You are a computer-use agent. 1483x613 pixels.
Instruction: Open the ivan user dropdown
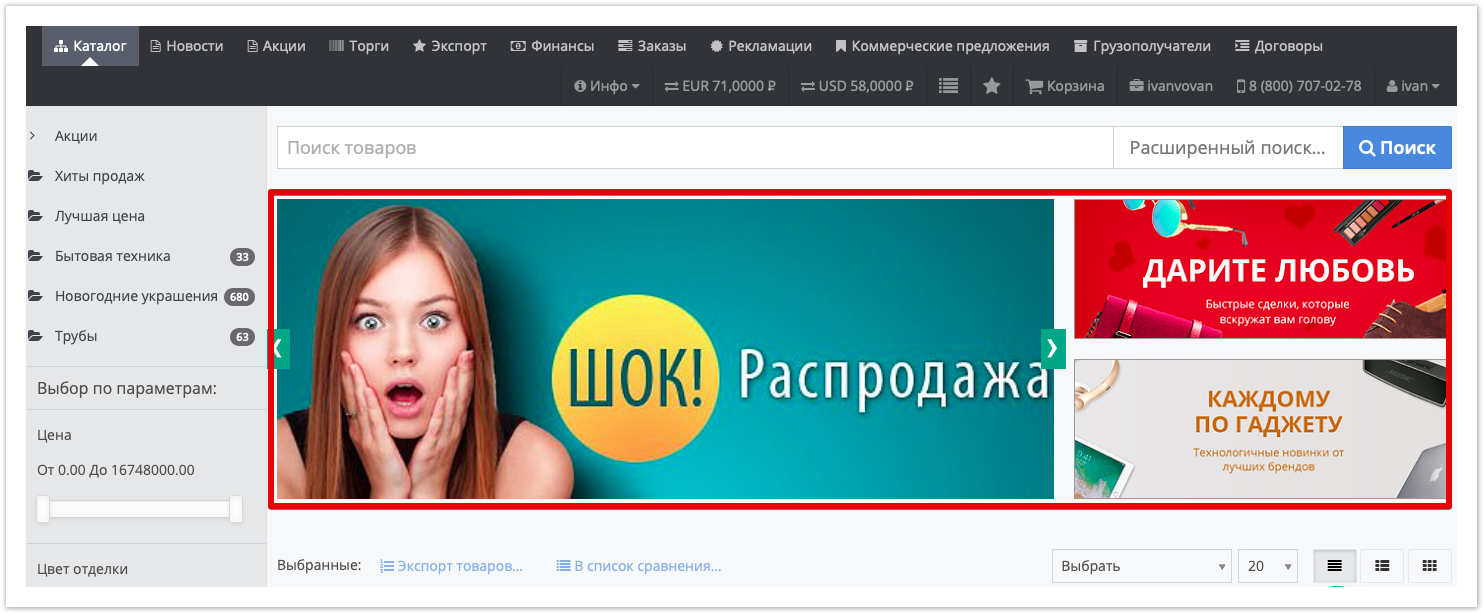point(1413,86)
